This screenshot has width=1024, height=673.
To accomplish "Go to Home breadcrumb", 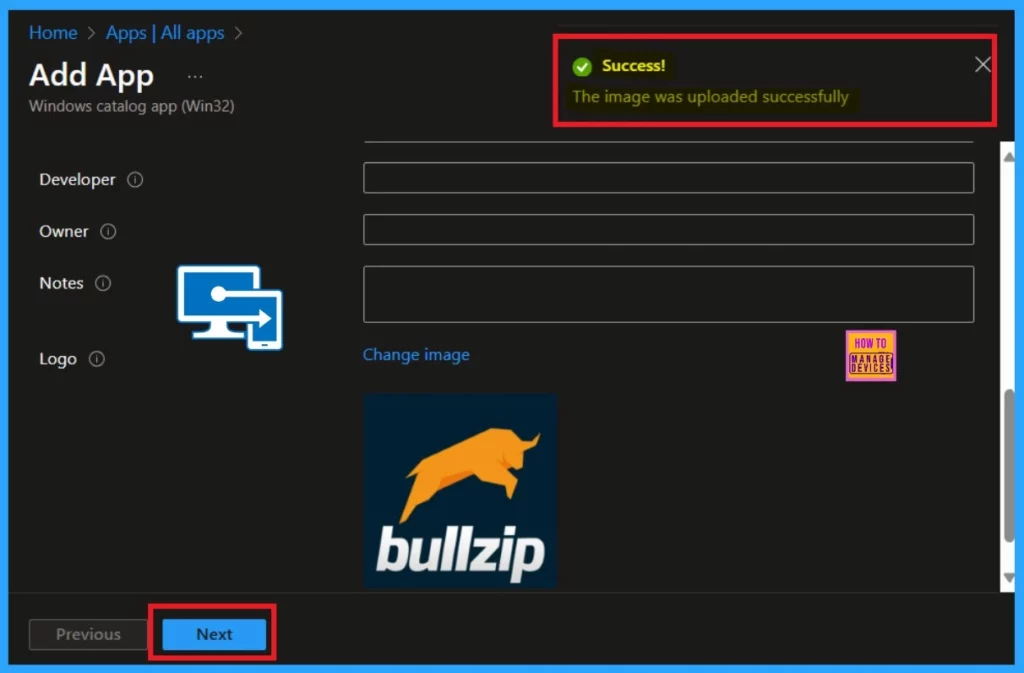I will 53,33.
